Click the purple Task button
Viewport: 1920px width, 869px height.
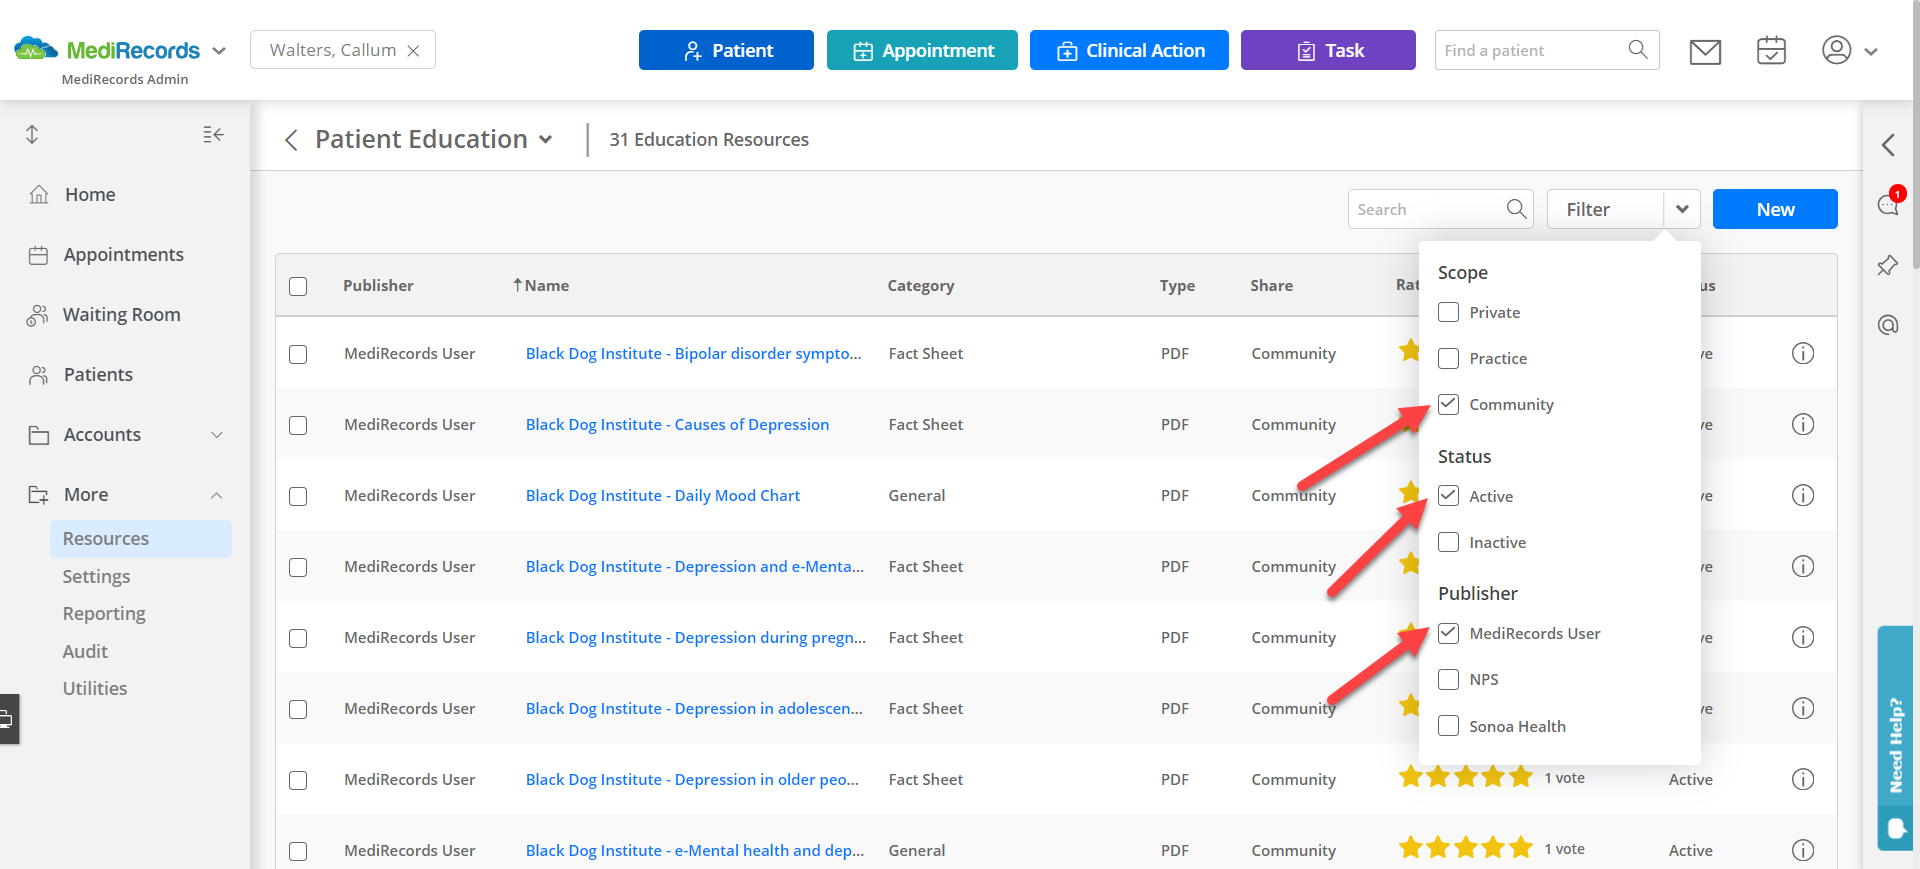1328,50
